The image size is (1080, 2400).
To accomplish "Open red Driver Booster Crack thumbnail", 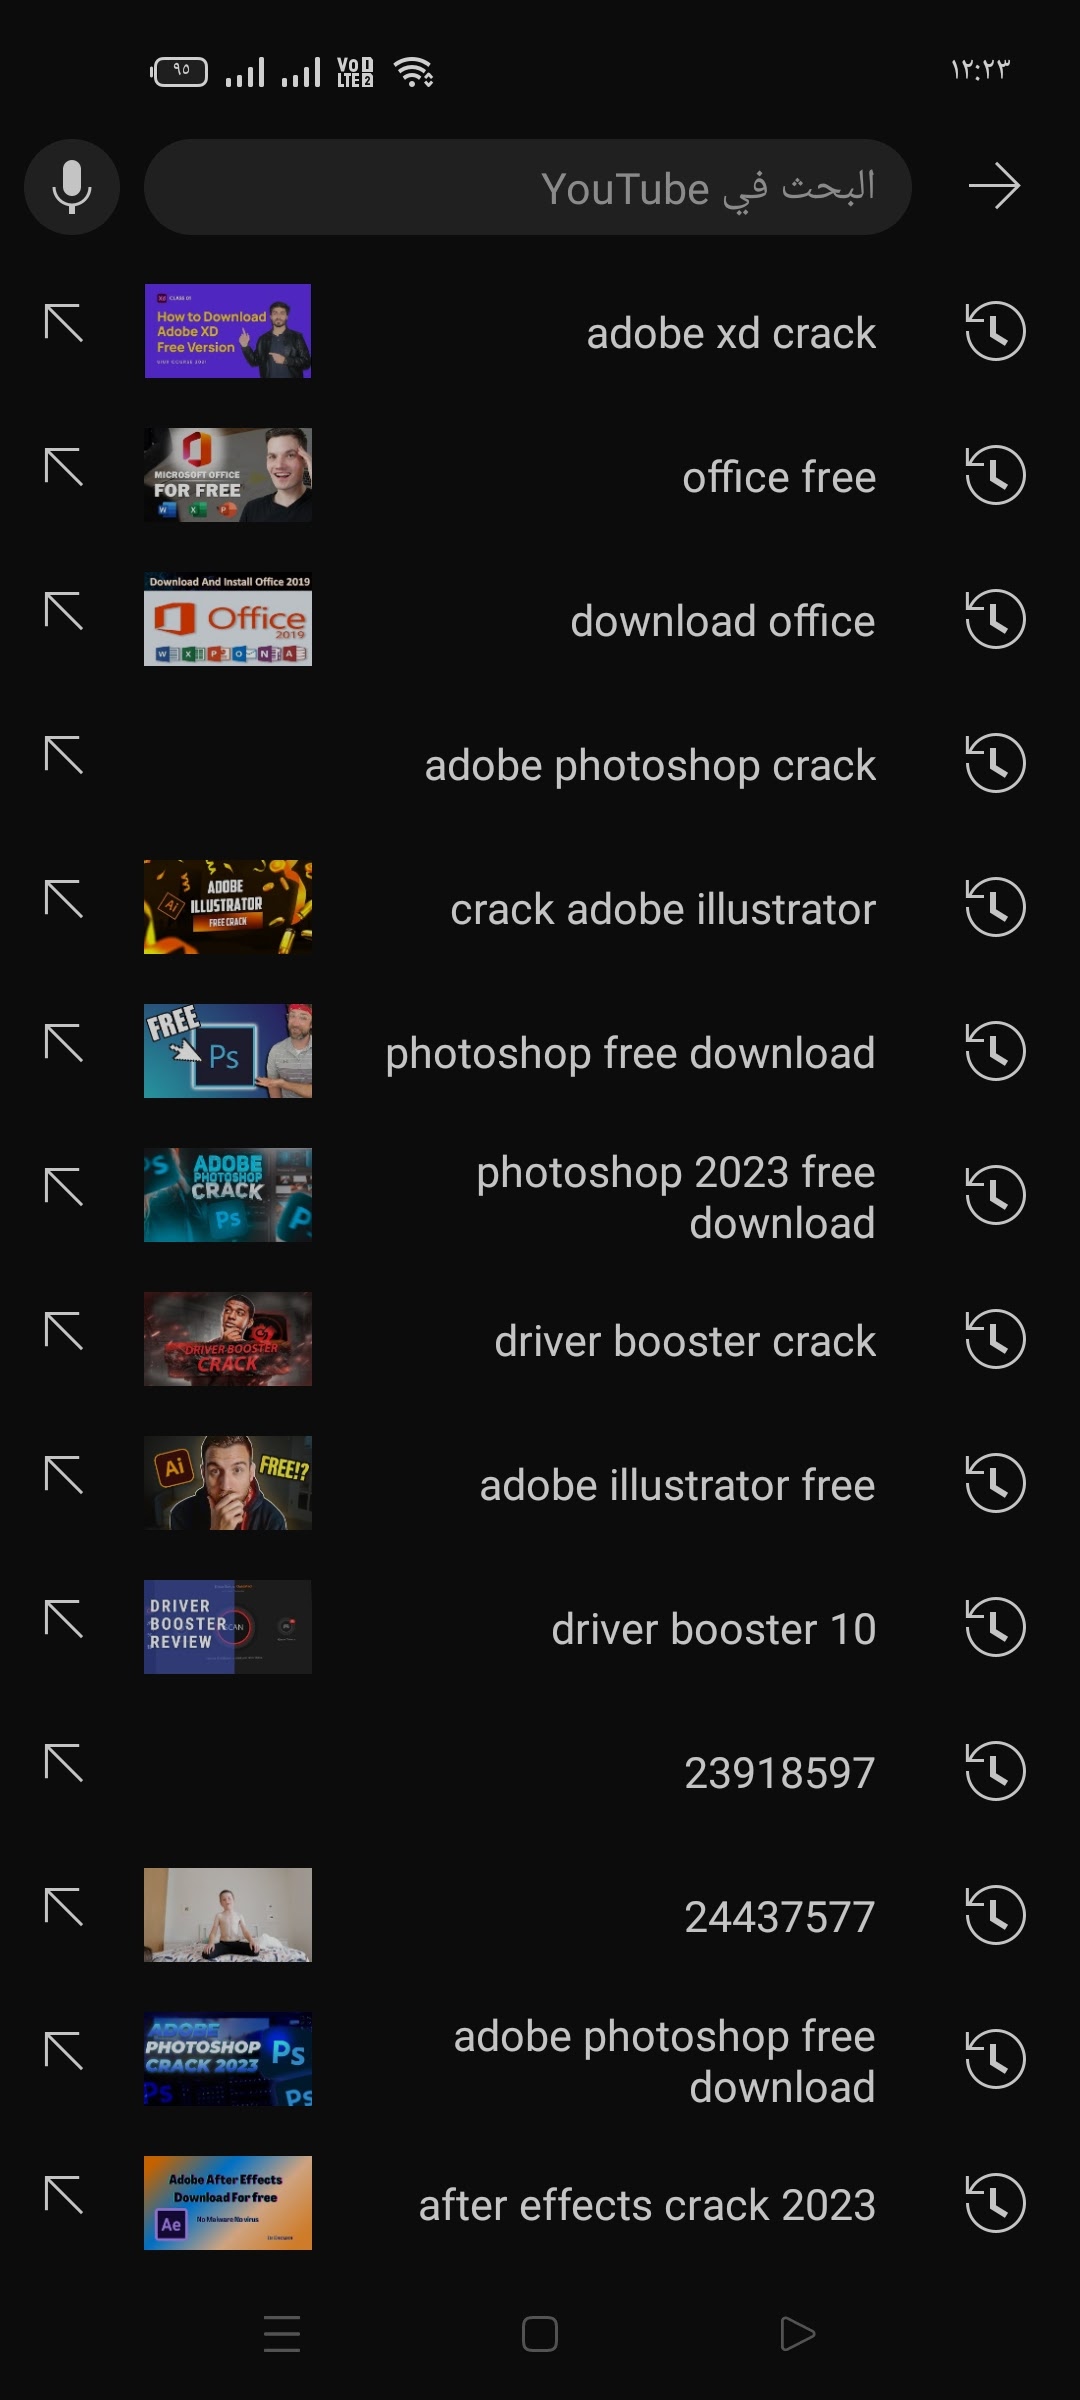I will point(228,1339).
